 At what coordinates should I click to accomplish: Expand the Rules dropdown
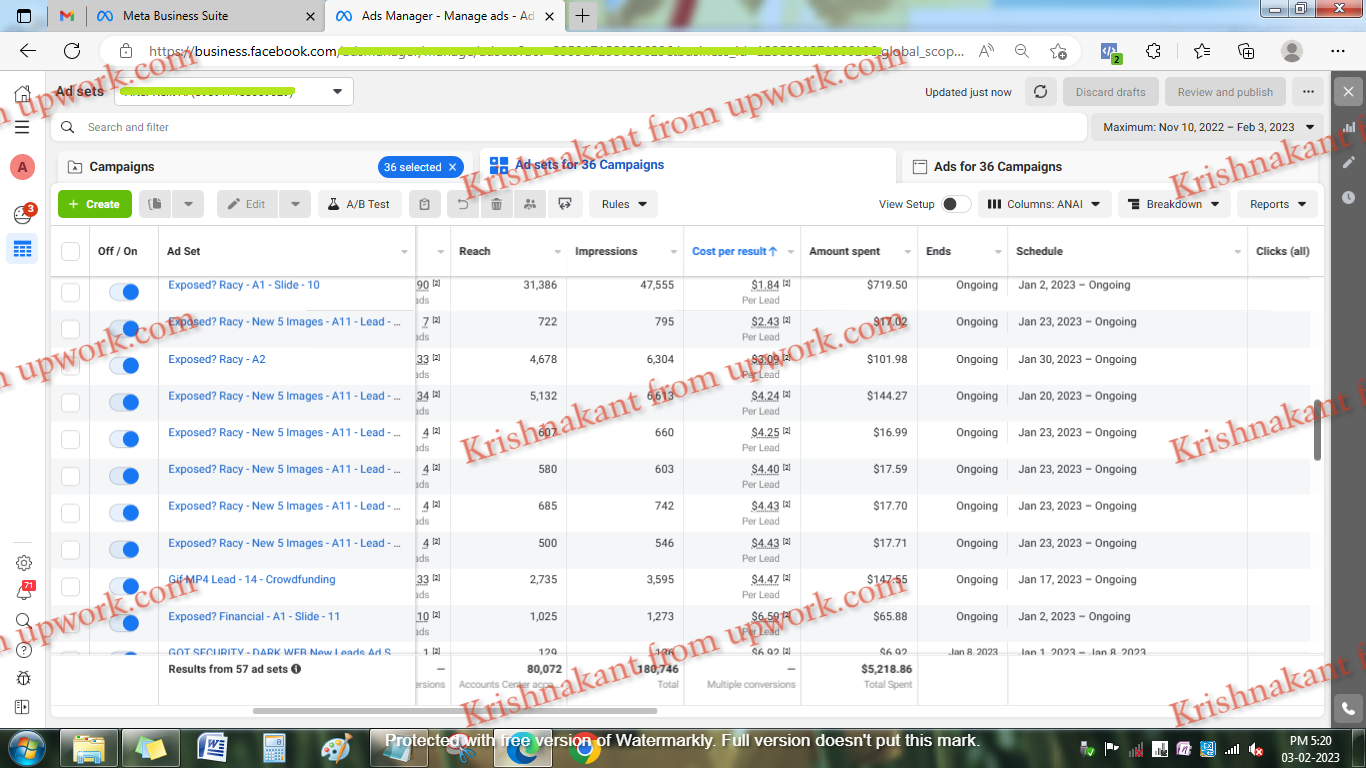pos(622,203)
